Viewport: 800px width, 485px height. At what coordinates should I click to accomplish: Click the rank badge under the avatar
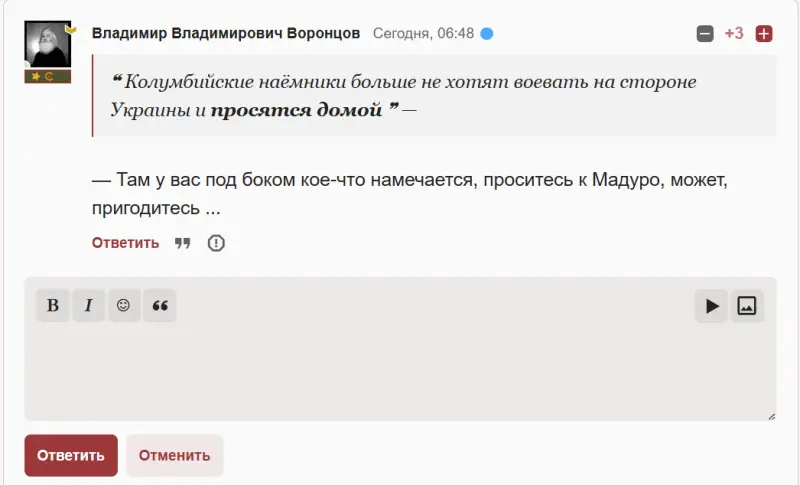(47, 76)
